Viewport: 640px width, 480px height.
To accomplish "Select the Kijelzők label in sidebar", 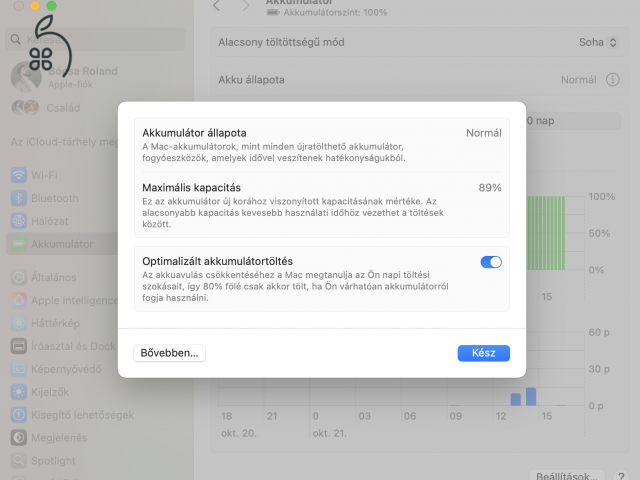I will click(x=50, y=392).
